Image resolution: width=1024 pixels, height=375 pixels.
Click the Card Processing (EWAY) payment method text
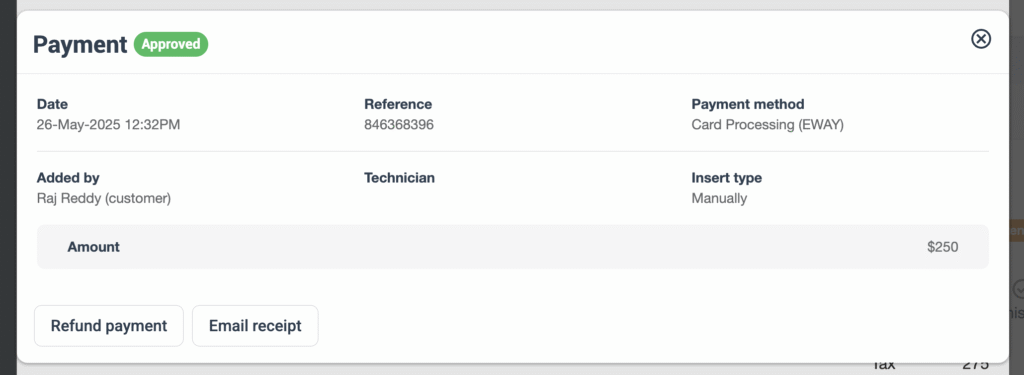coord(767,125)
